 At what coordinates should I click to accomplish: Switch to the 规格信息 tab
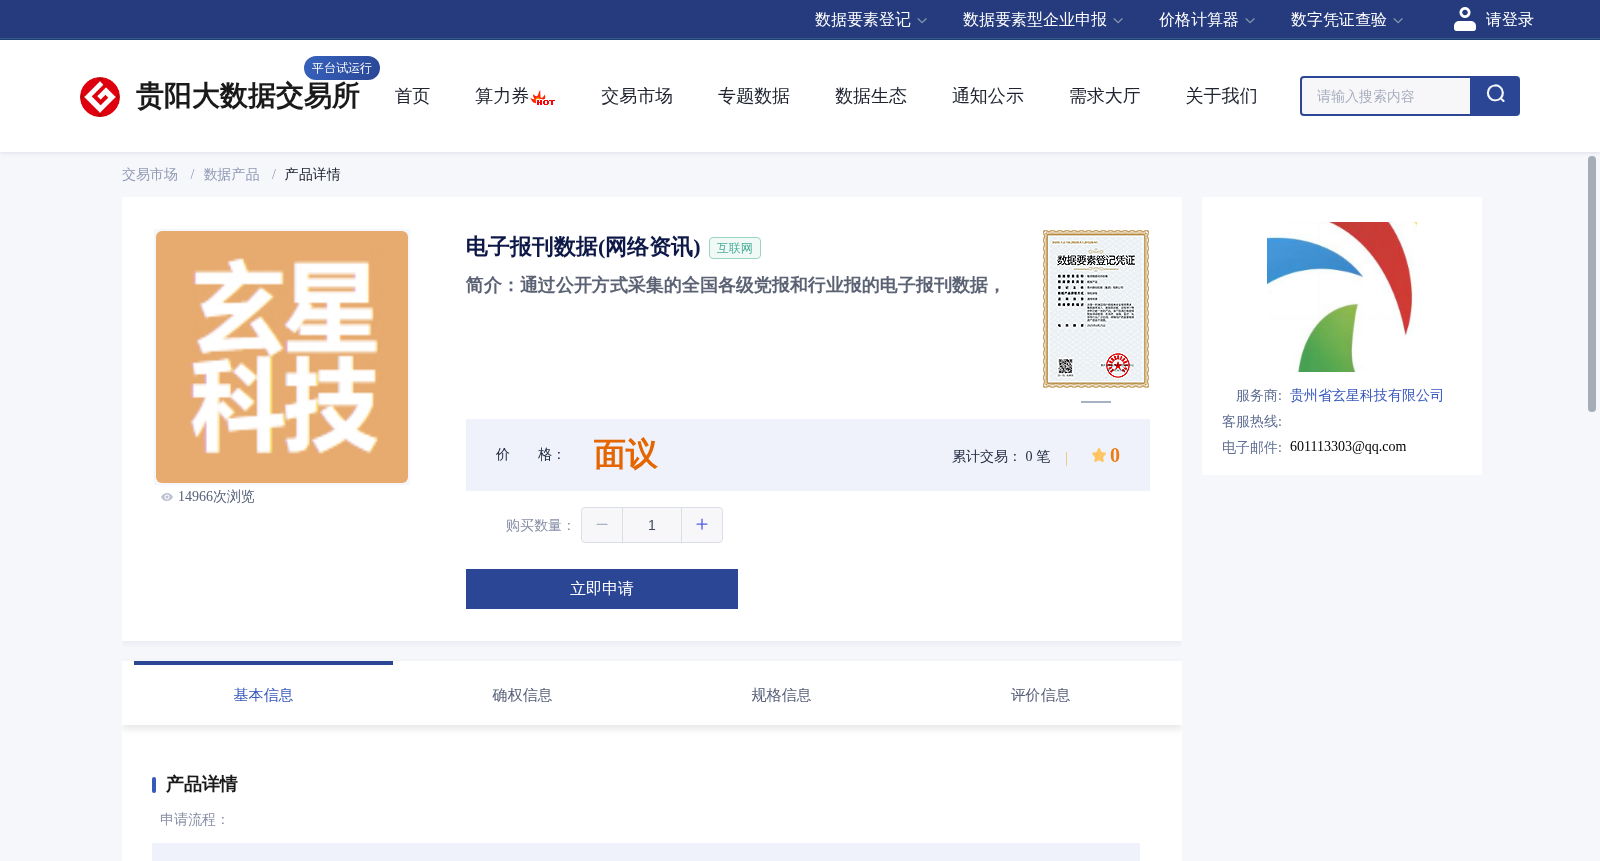tap(781, 695)
